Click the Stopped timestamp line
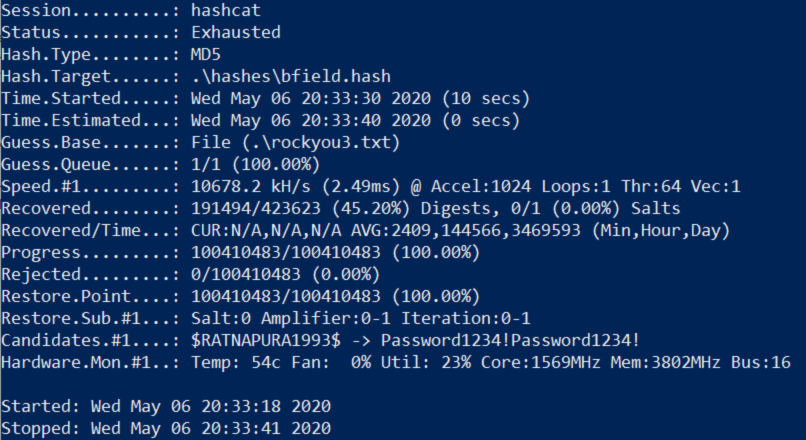Image resolution: width=806 pixels, height=440 pixels. pos(166,428)
